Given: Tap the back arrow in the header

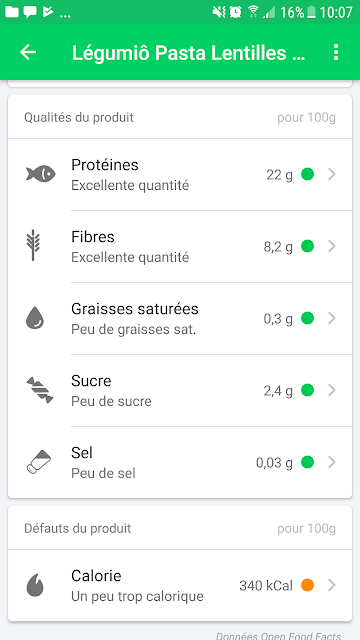Looking at the screenshot, I should [28, 52].
